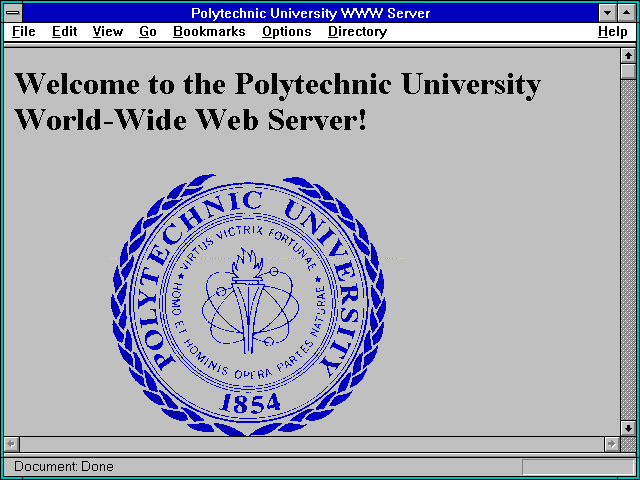Open the Bookmarks menu
This screenshot has width=640, height=480.
(x=209, y=32)
